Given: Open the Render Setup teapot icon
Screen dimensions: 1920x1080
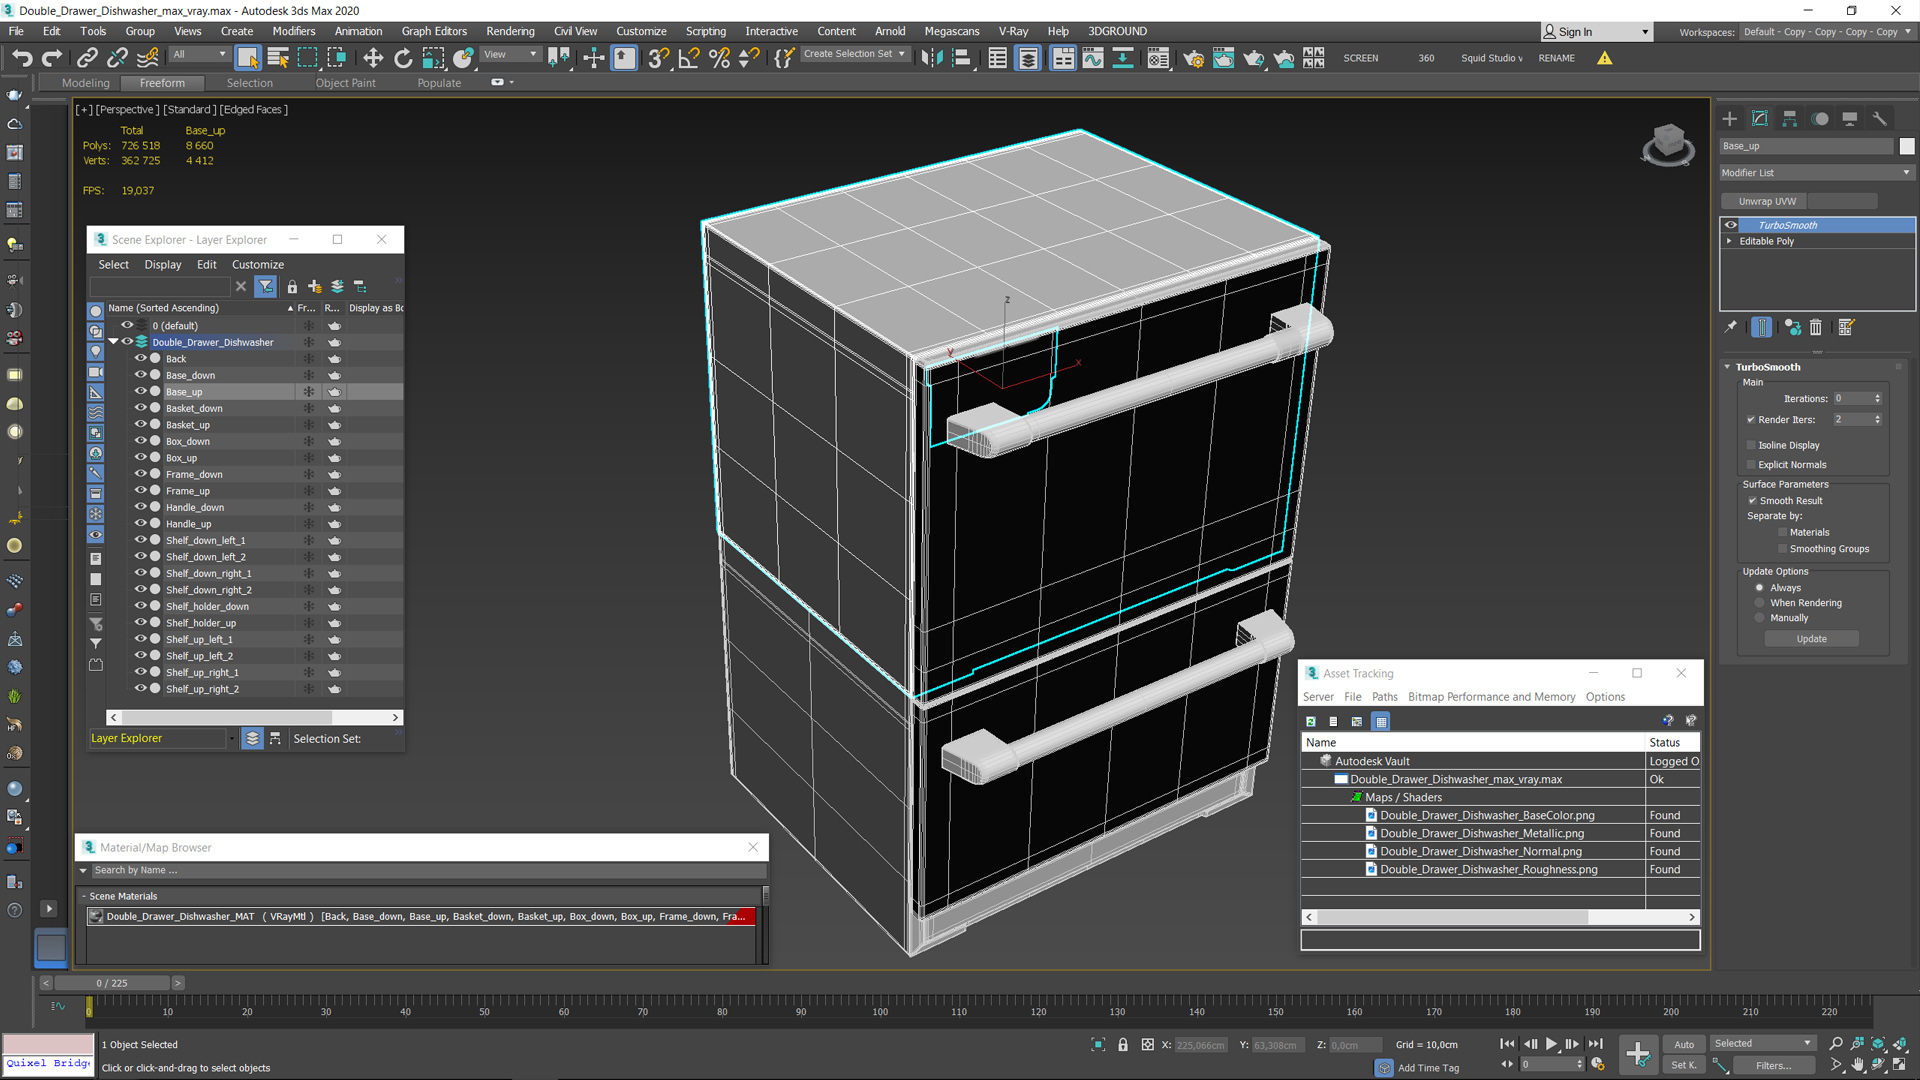Looking at the screenshot, I should pos(1193,58).
